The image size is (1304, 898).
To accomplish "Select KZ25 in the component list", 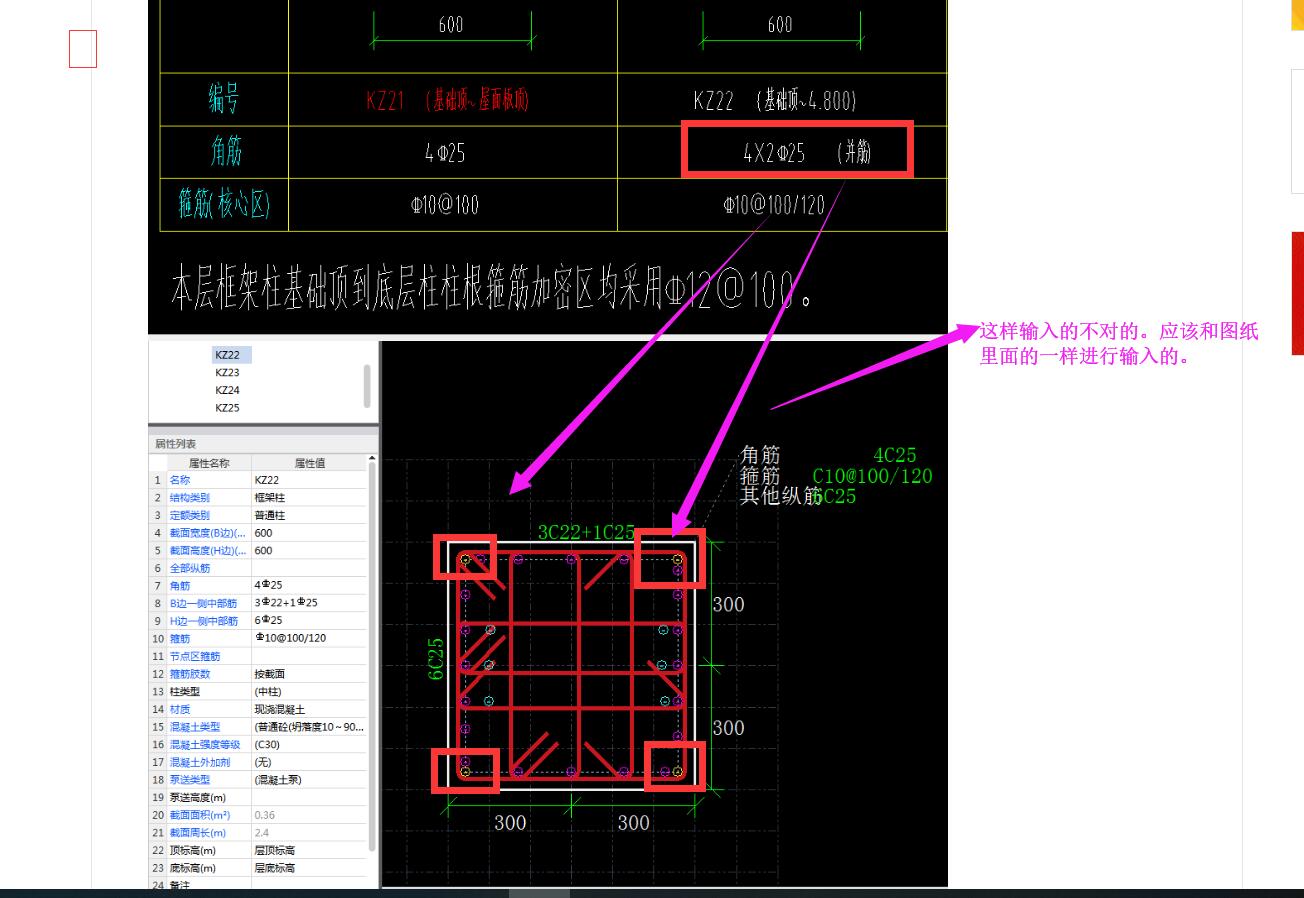I will point(228,408).
